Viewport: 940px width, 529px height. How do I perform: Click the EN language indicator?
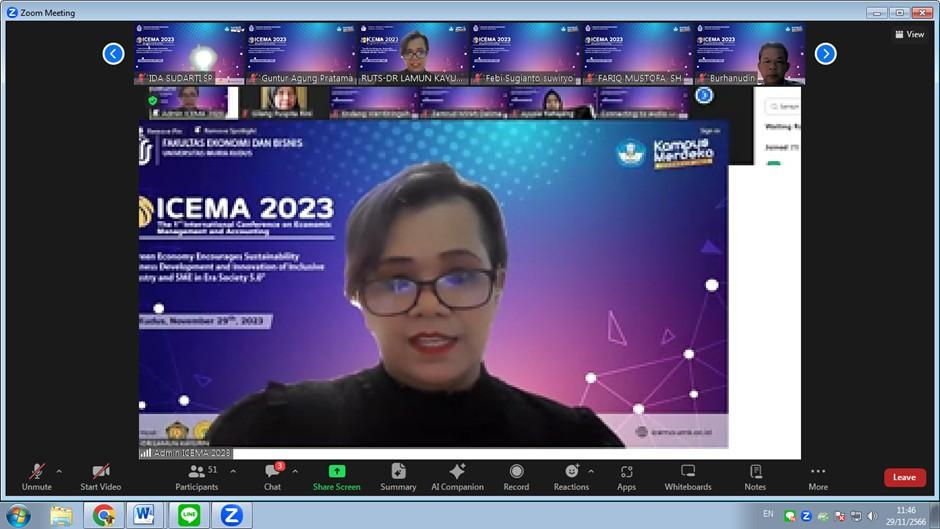coord(768,514)
